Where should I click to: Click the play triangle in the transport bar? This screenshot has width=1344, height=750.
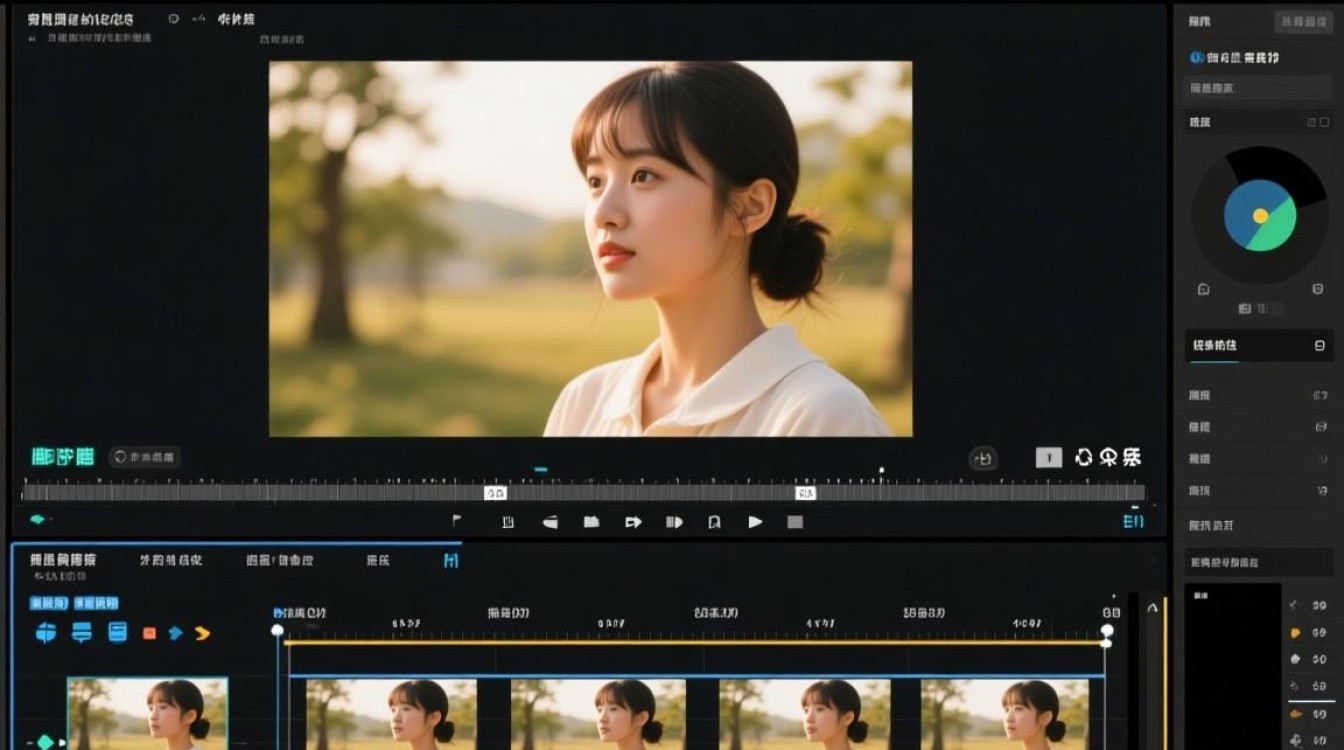tap(755, 522)
